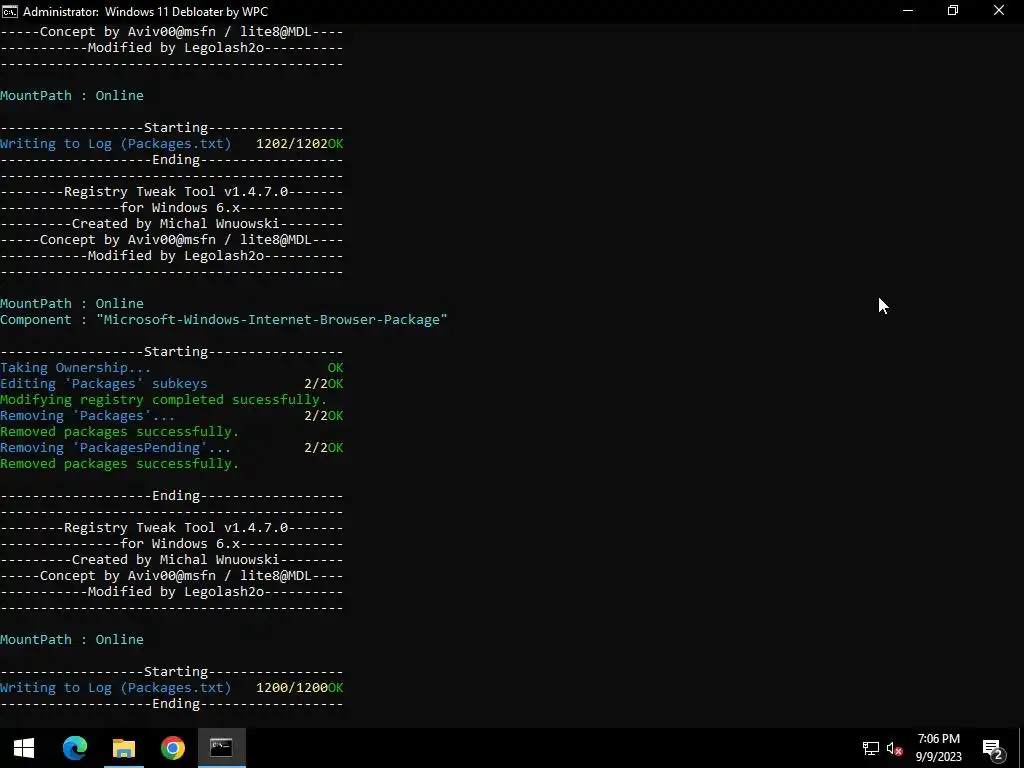Launch Microsoft Edge from taskbar
Image resolution: width=1024 pixels, height=768 pixels.
[74, 748]
